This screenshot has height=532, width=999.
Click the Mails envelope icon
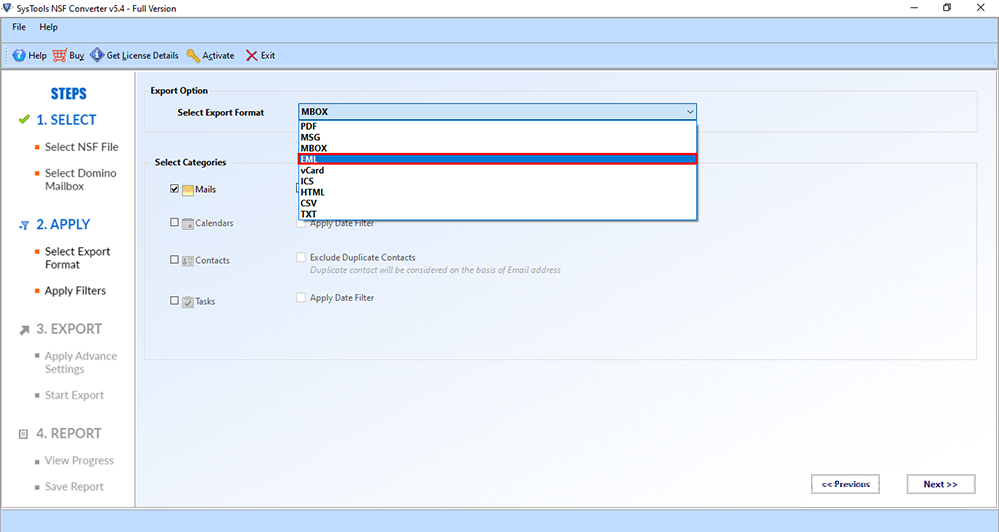[188, 190]
